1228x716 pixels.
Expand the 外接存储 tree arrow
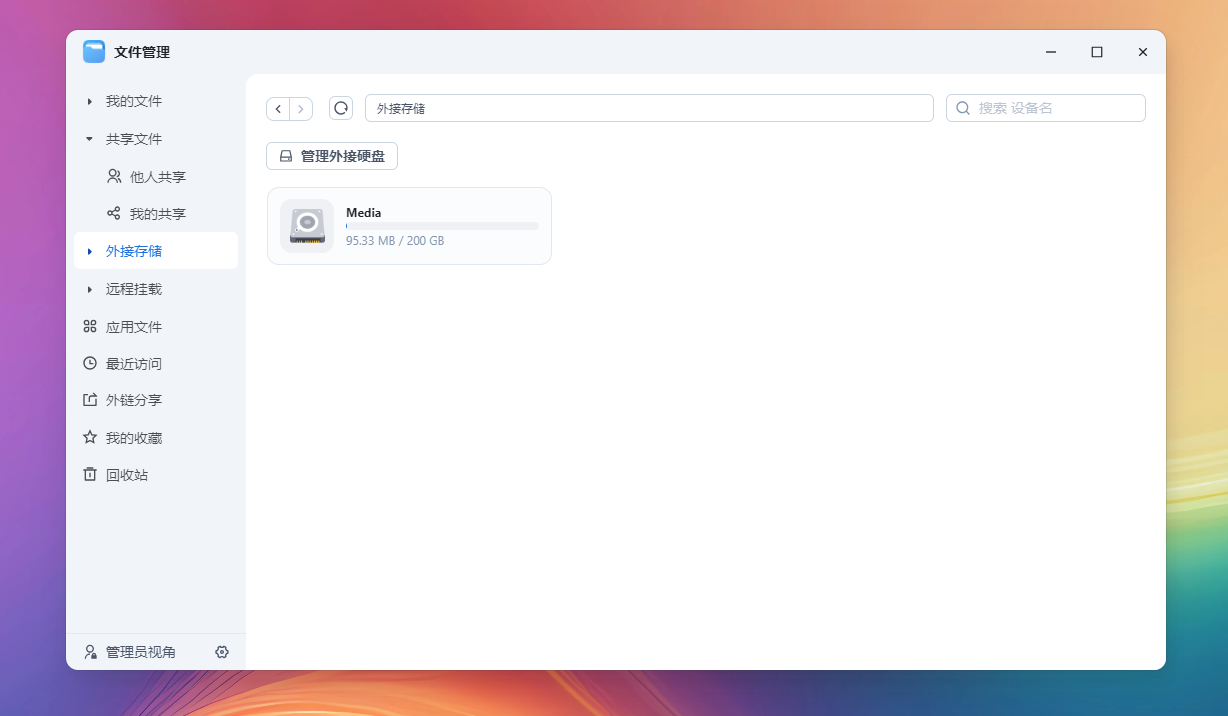(89, 251)
